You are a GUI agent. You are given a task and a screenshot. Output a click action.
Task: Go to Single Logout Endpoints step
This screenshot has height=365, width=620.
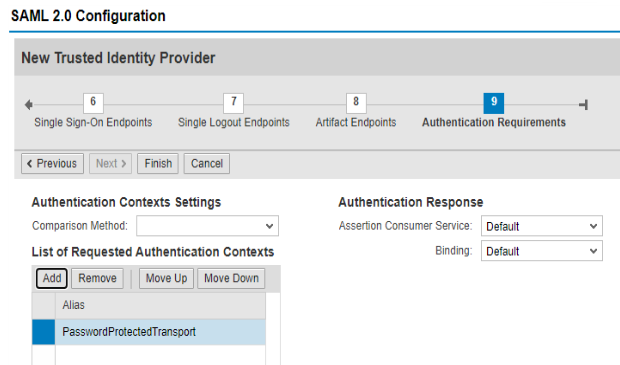pyautogui.click(x=234, y=122)
